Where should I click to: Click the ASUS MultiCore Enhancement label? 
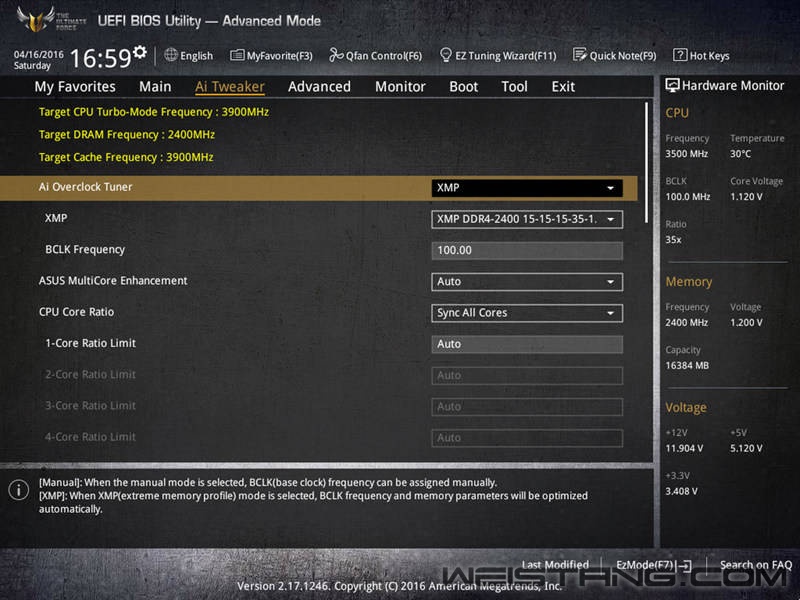click(113, 281)
